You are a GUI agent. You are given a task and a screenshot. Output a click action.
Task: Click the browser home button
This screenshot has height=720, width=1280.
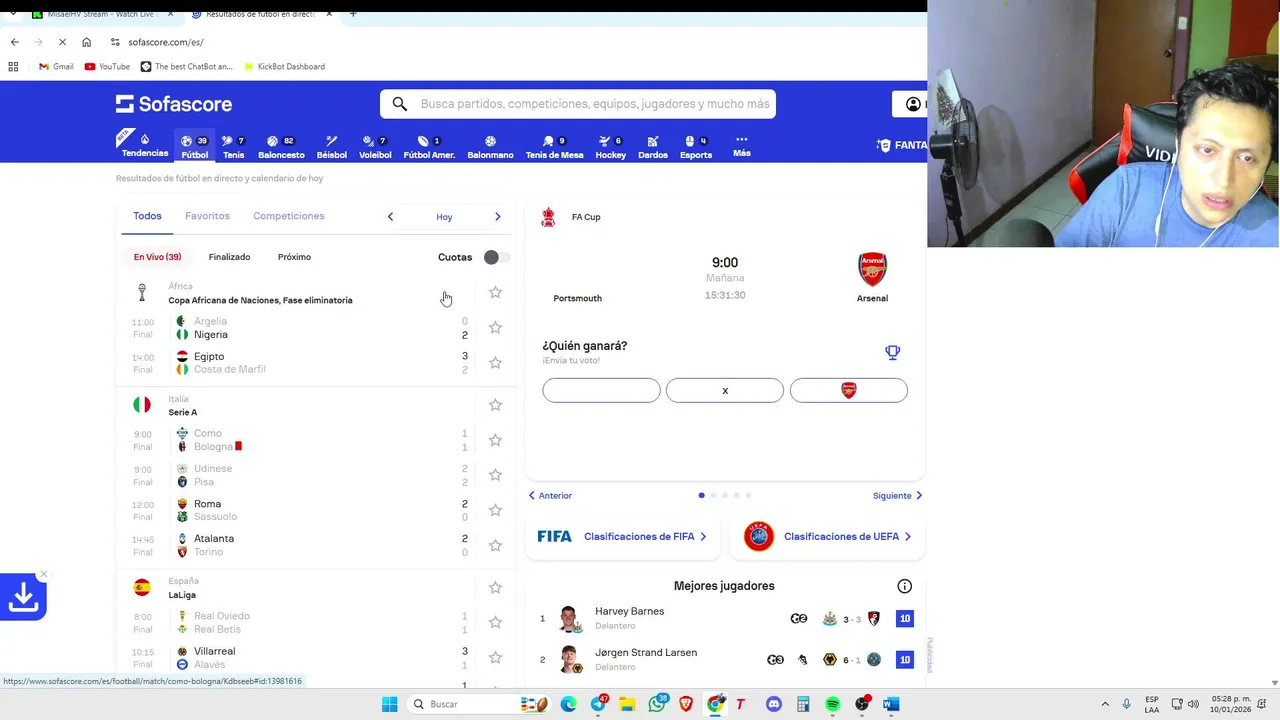pyautogui.click(x=87, y=42)
